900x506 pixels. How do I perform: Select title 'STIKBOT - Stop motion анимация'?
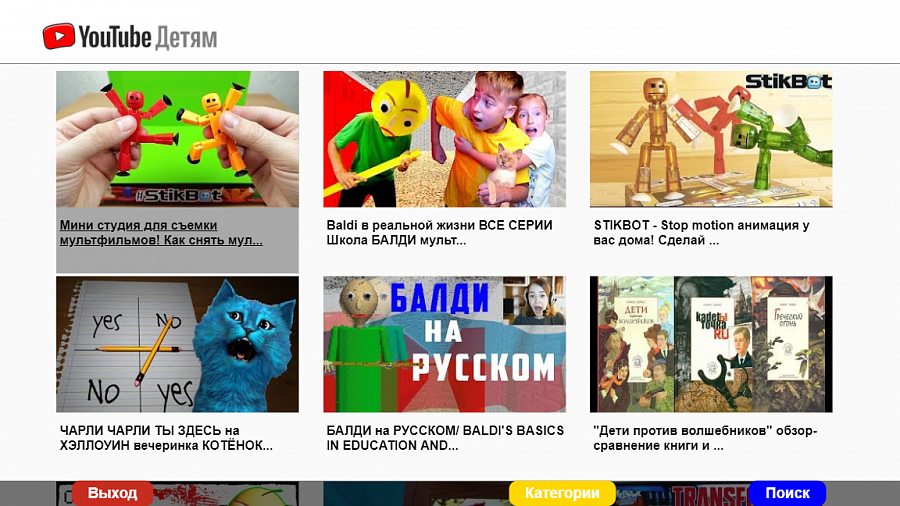(x=701, y=233)
